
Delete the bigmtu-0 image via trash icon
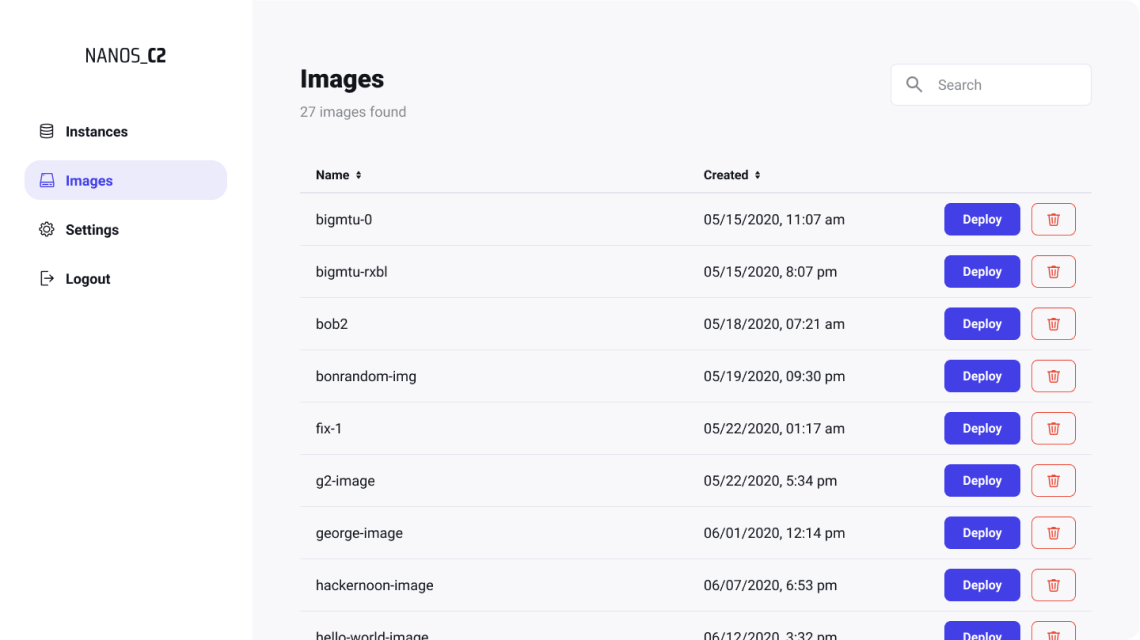coord(1053,219)
